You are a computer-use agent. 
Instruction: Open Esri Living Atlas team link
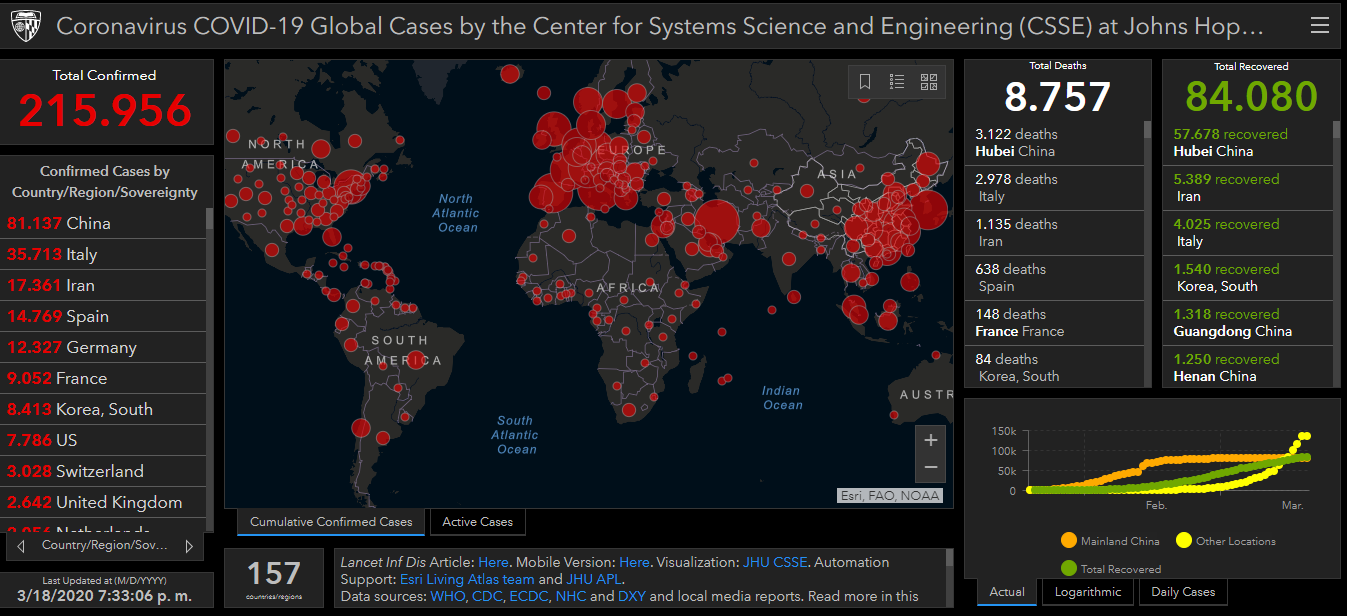(467, 579)
